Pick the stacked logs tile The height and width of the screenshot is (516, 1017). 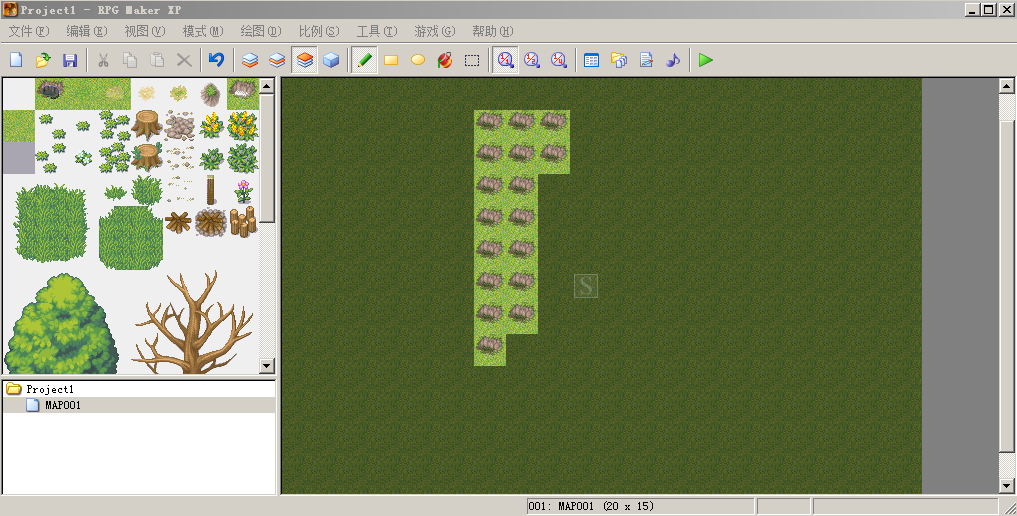click(243, 222)
